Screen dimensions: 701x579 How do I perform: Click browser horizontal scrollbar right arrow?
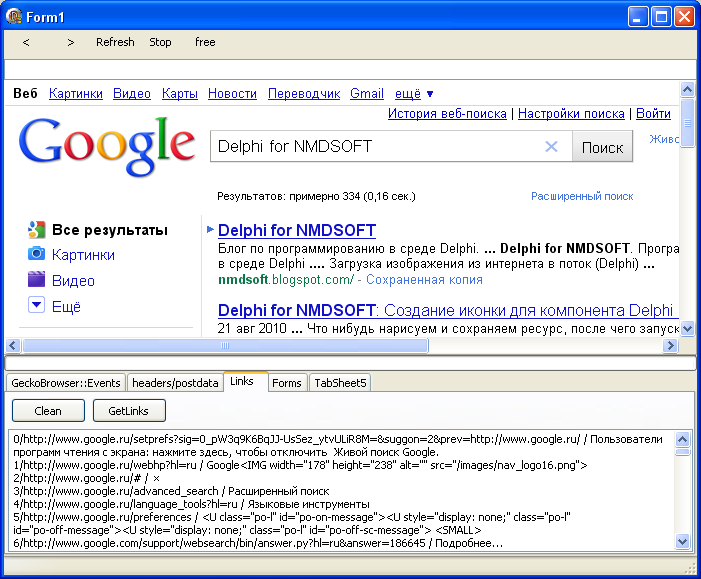(x=671, y=345)
